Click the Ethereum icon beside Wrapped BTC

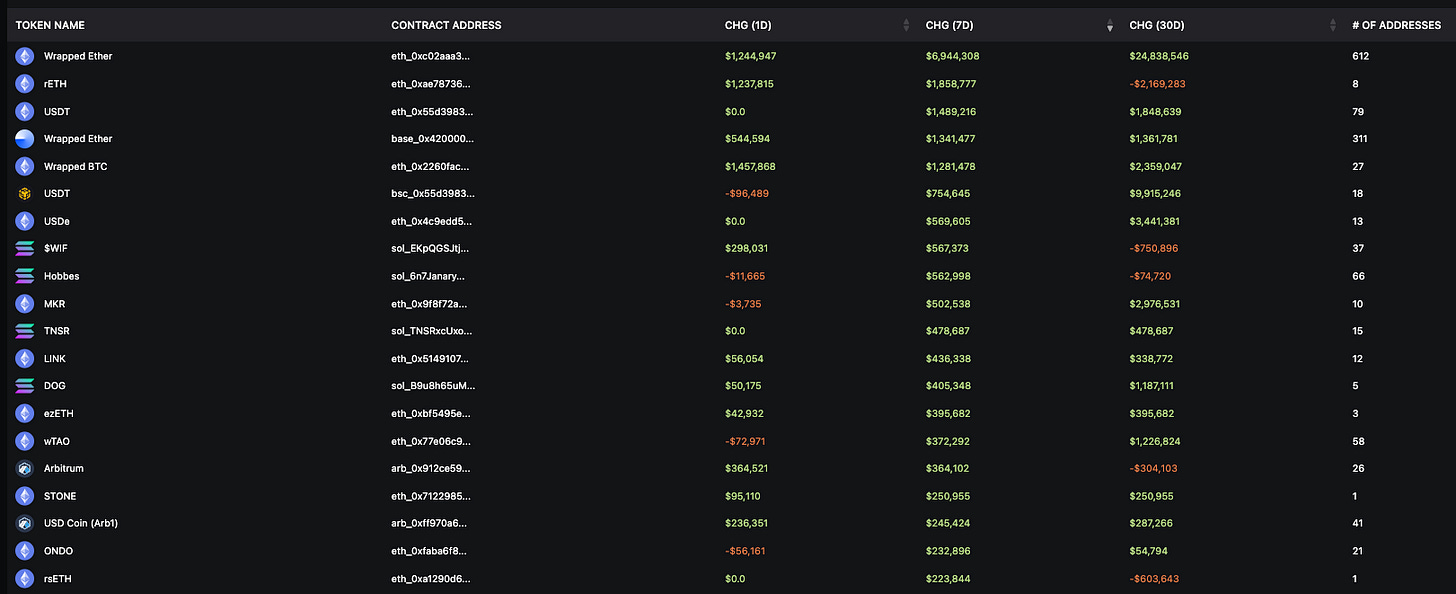(x=24, y=166)
